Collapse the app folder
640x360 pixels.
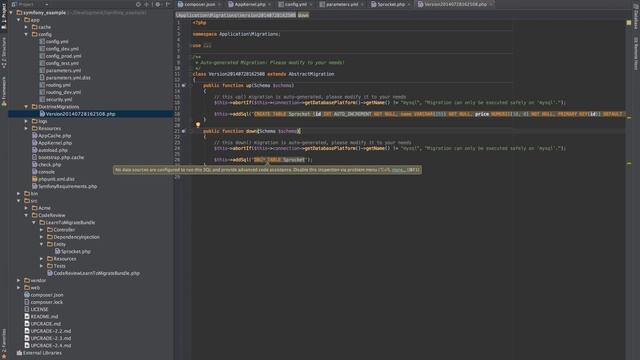pyautogui.click(x=19, y=20)
